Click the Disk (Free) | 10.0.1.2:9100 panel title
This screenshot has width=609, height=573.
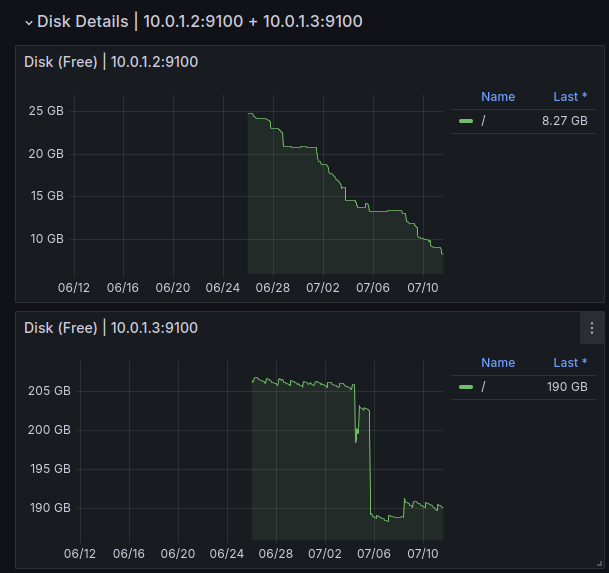[x=111, y=62]
